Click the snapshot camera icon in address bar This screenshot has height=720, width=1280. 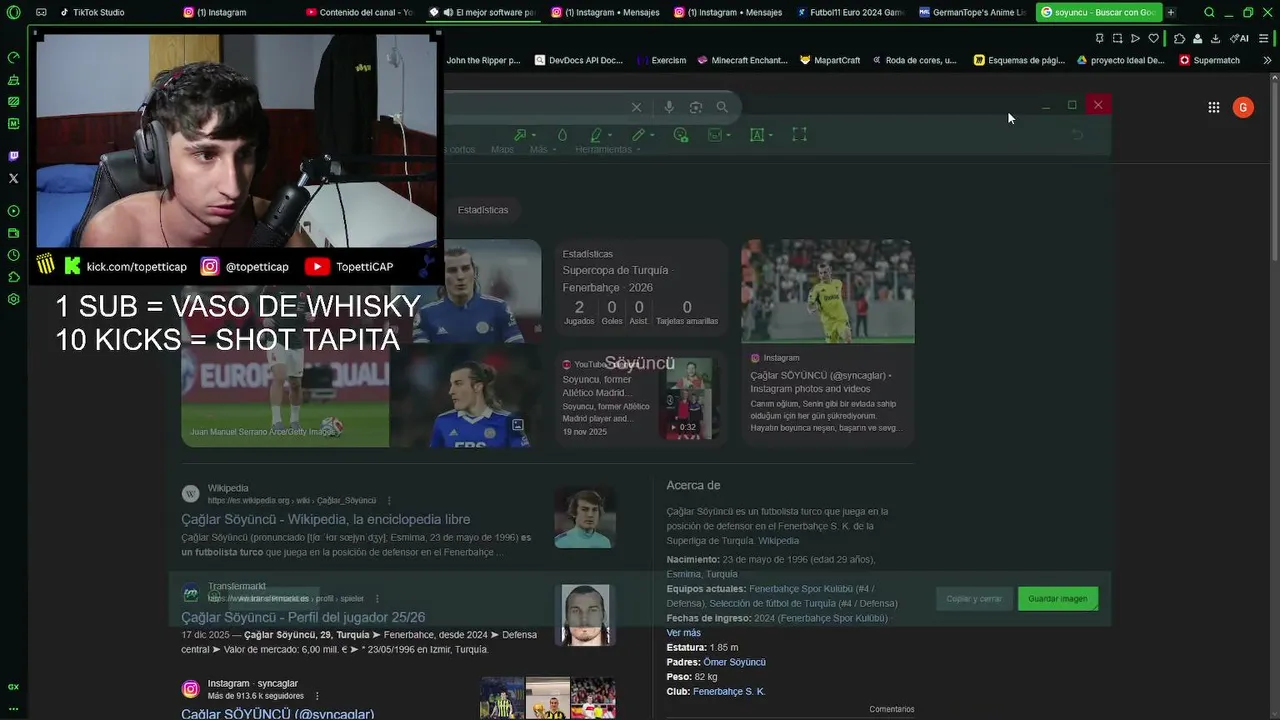click(1117, 38)
